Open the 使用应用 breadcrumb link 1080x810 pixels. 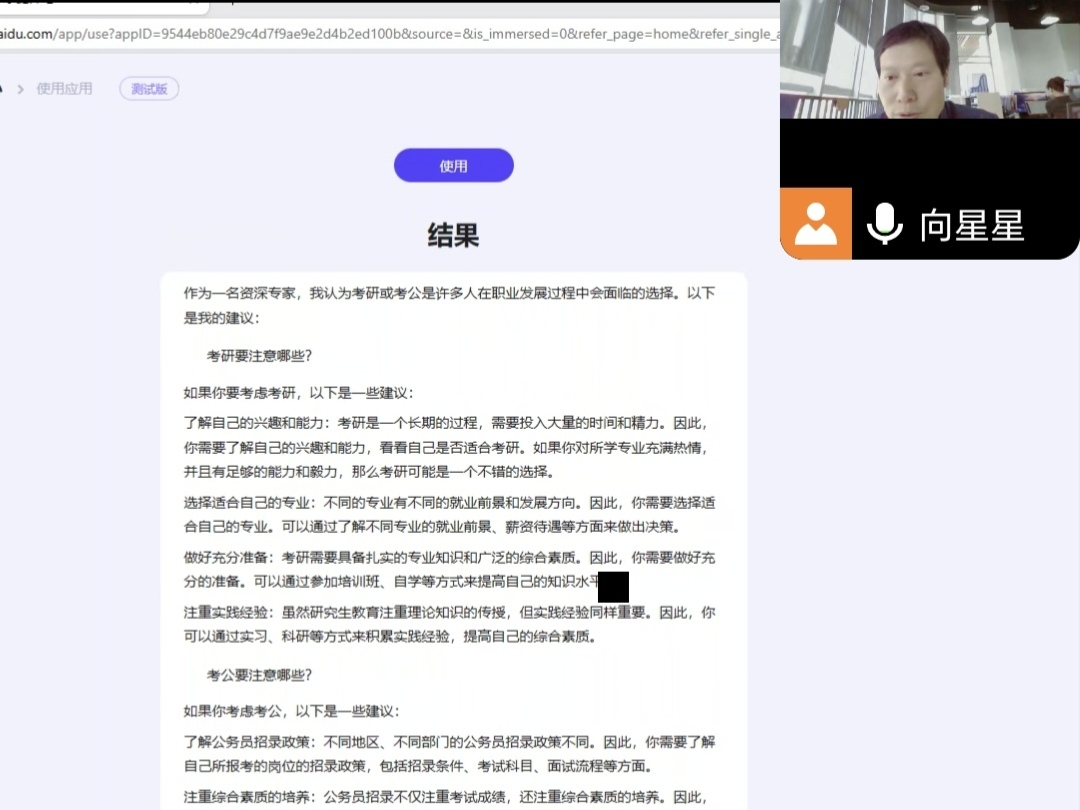(64, 89)
